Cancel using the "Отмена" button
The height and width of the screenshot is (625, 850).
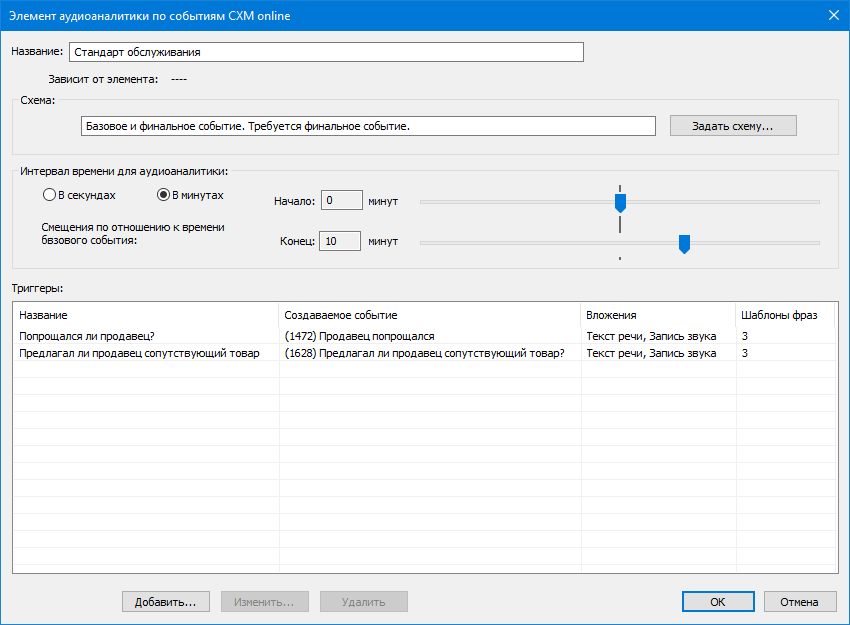799,602
